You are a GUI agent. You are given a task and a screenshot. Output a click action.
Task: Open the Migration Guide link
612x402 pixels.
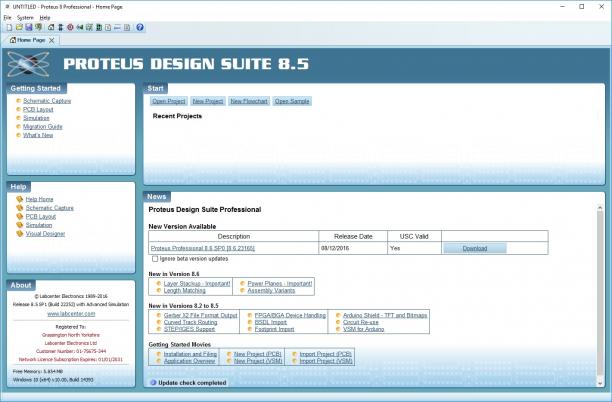[x=43, y=126]
